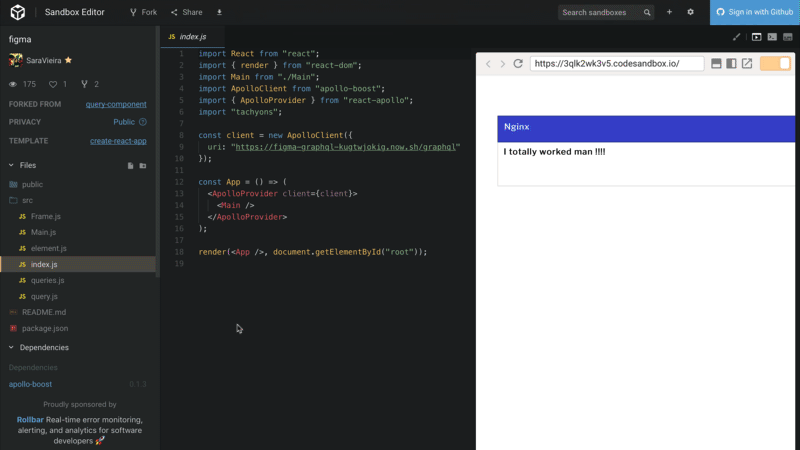
Task: Click the sandbox title figma
Action: (x=20, y=39)
